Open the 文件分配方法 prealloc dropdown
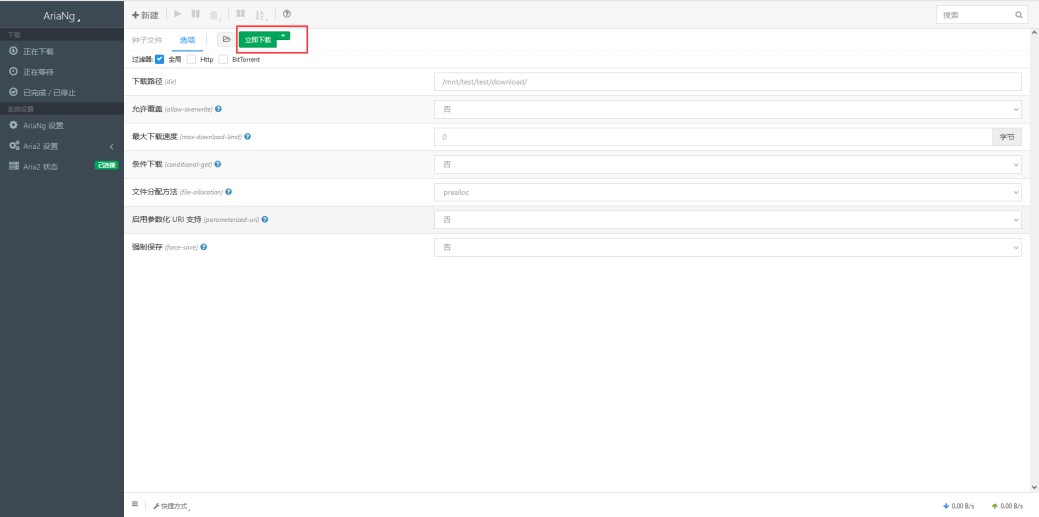Image resolution: width=1039 pixels, height=517 pixels. coord(727,191)
